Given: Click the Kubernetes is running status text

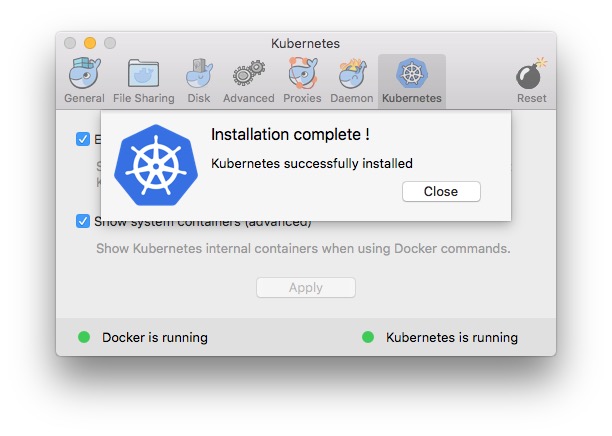Looking at the screenshot, I should point(452,337).
